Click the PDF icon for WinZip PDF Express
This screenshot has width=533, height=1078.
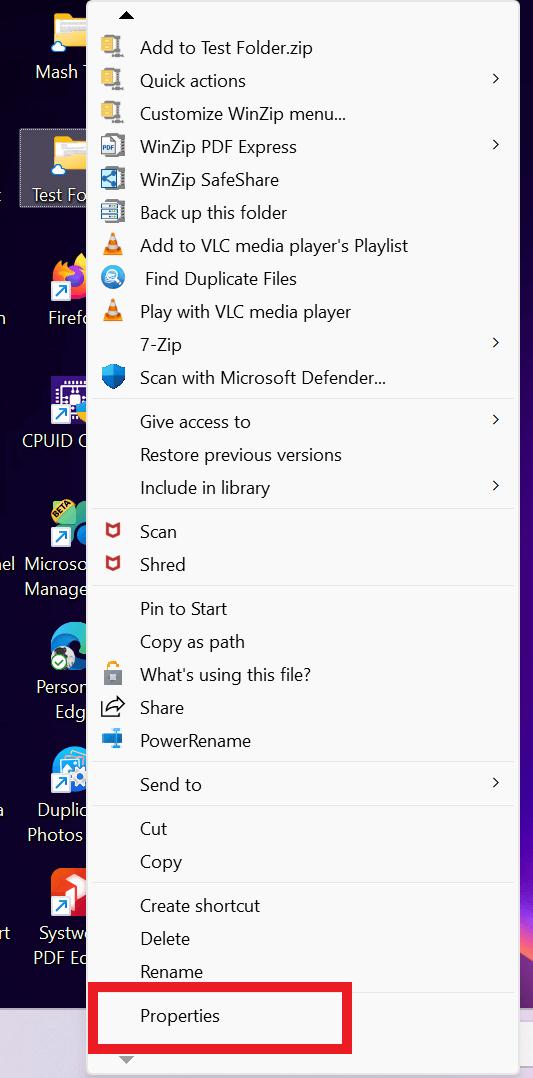click(x=113, y=146)
